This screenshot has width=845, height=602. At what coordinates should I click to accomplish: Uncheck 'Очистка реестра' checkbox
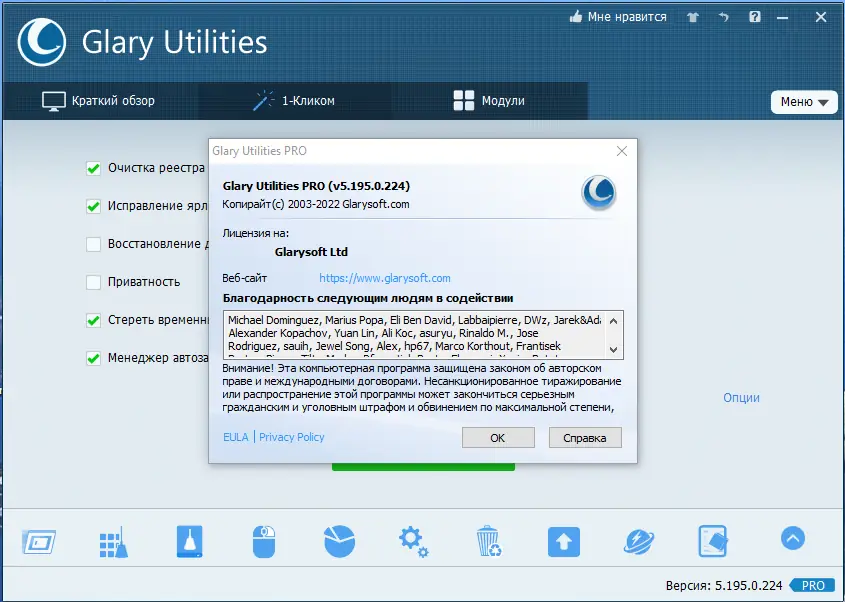pyautogui.click(x=93, y=168)
